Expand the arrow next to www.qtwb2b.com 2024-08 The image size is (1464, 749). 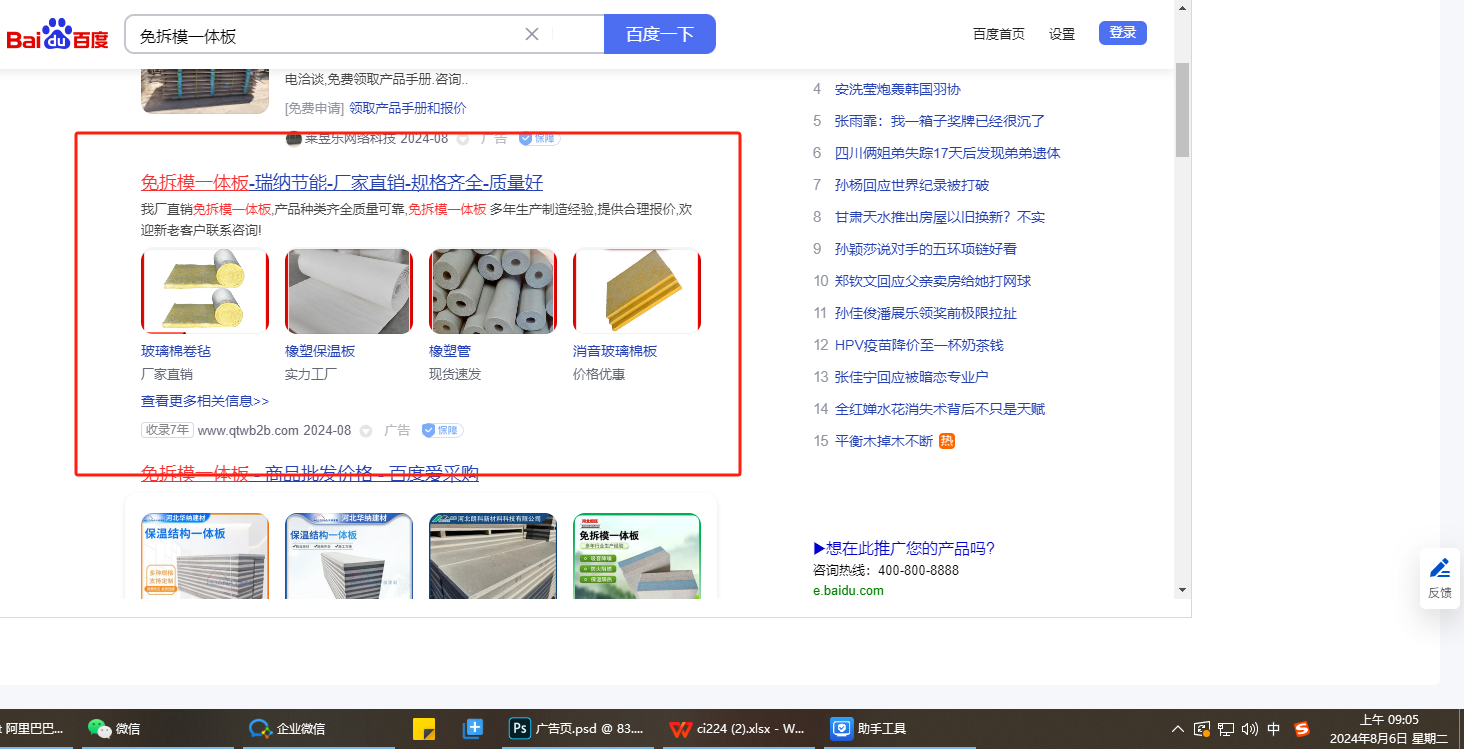(x=366, y=431)
